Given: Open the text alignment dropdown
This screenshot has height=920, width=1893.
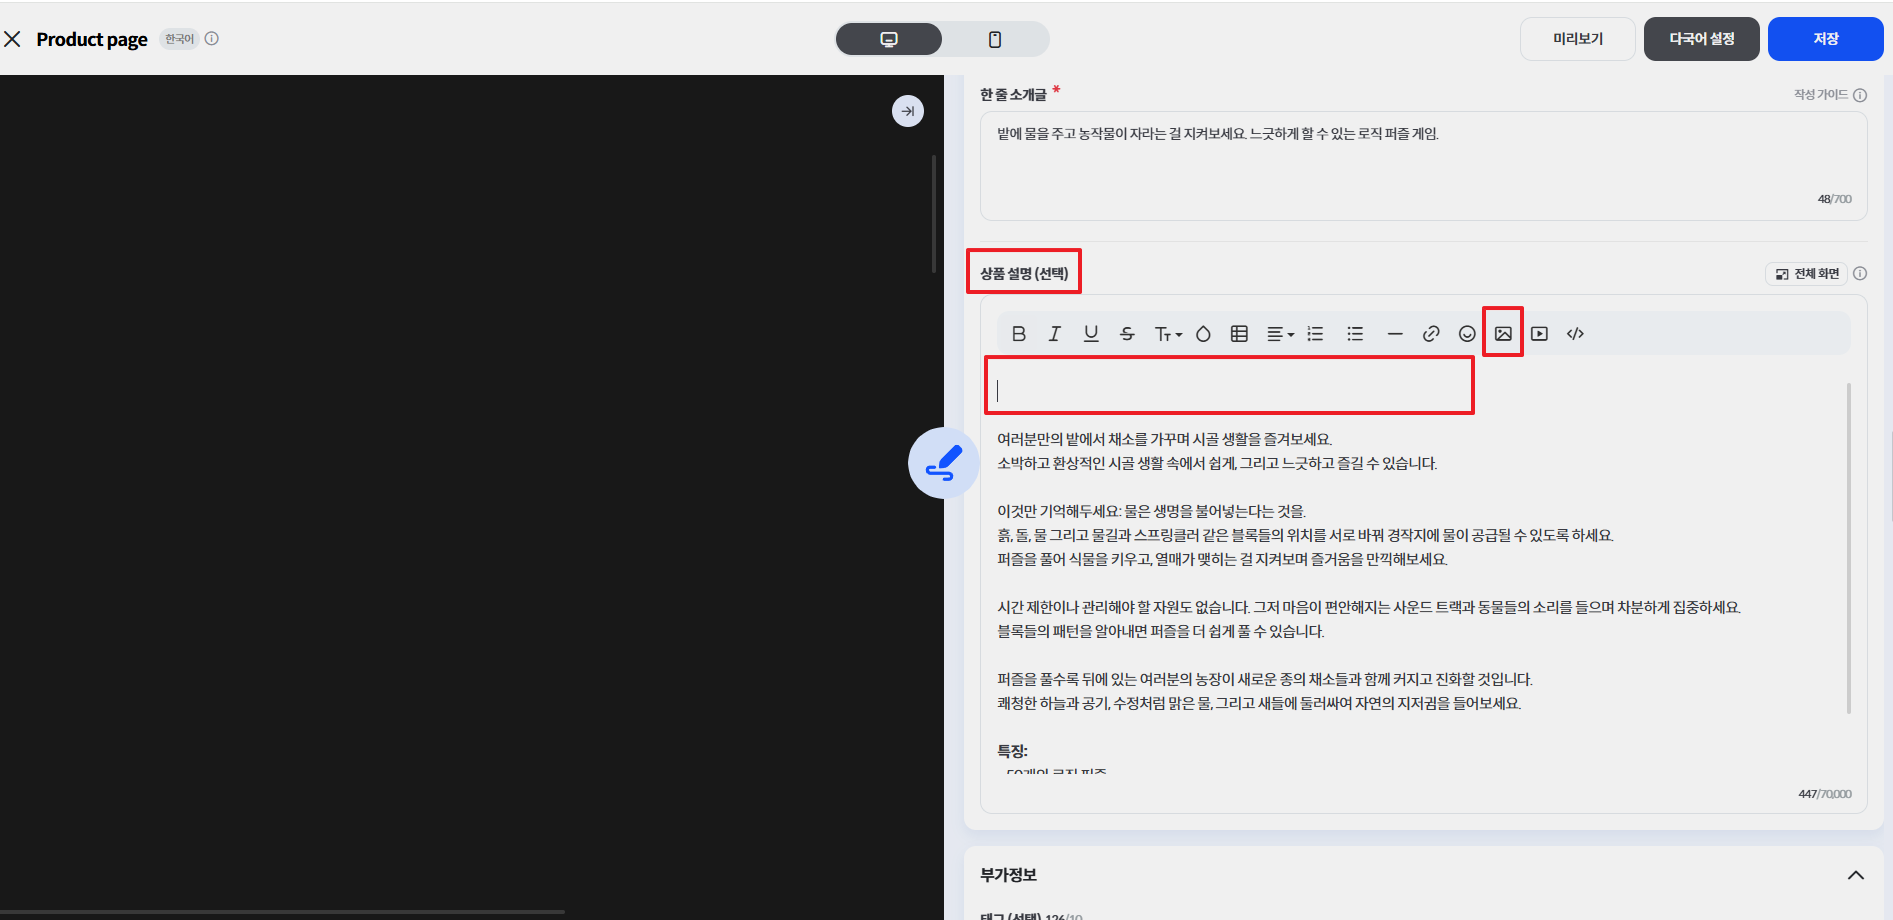Looking at the screenshot, I should pos(1280,334).
